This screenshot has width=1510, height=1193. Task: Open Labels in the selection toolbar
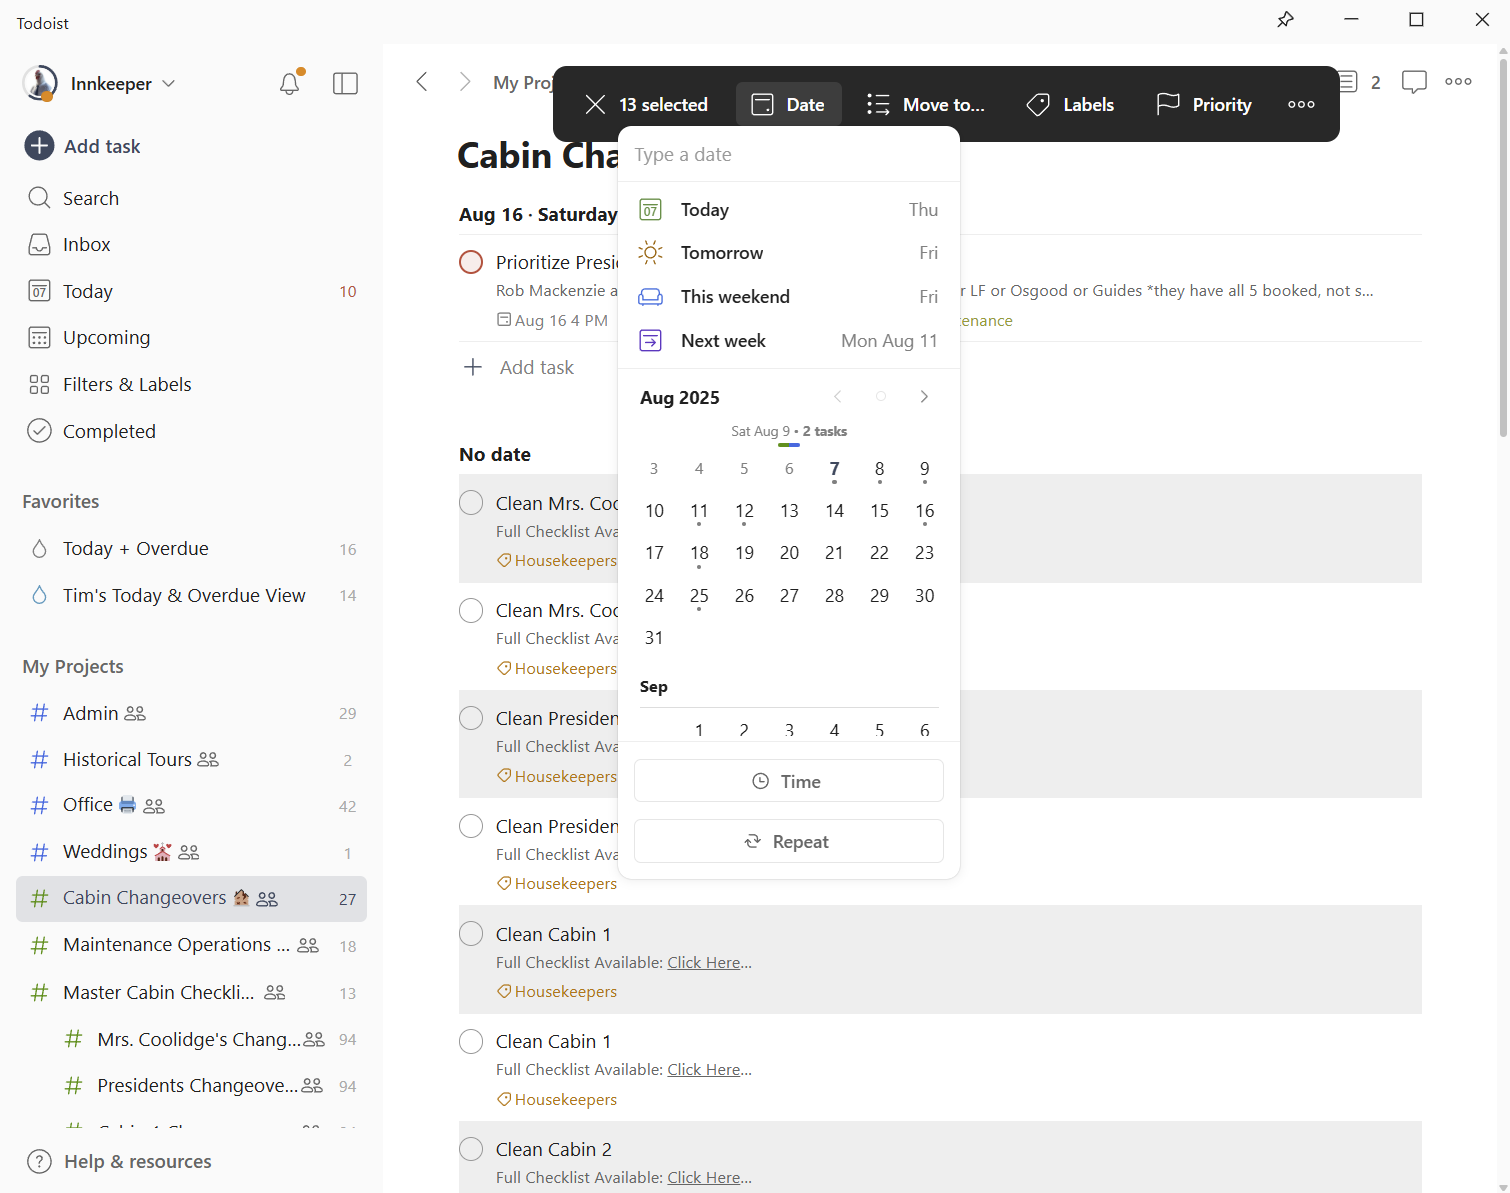(x=1070, y=105)
